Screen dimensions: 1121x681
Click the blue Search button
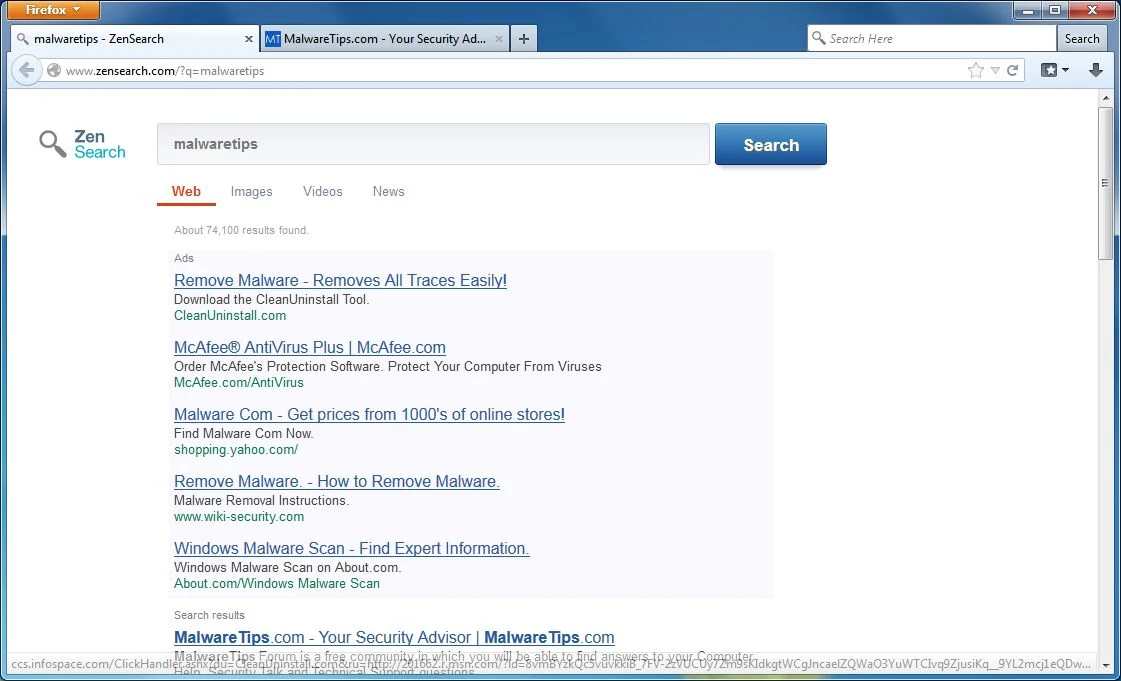[771, 144]
